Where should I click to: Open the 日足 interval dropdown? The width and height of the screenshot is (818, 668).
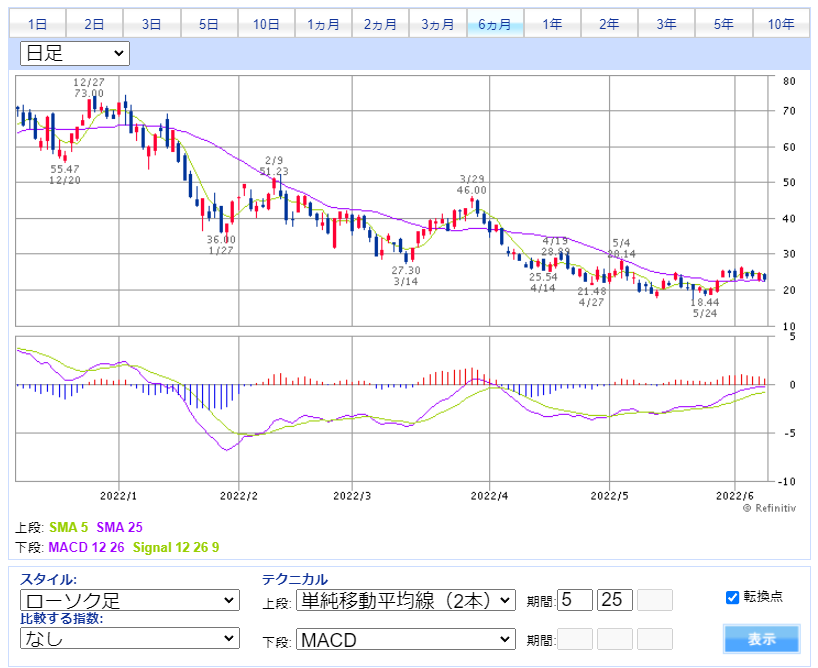[x=75, y=53]
